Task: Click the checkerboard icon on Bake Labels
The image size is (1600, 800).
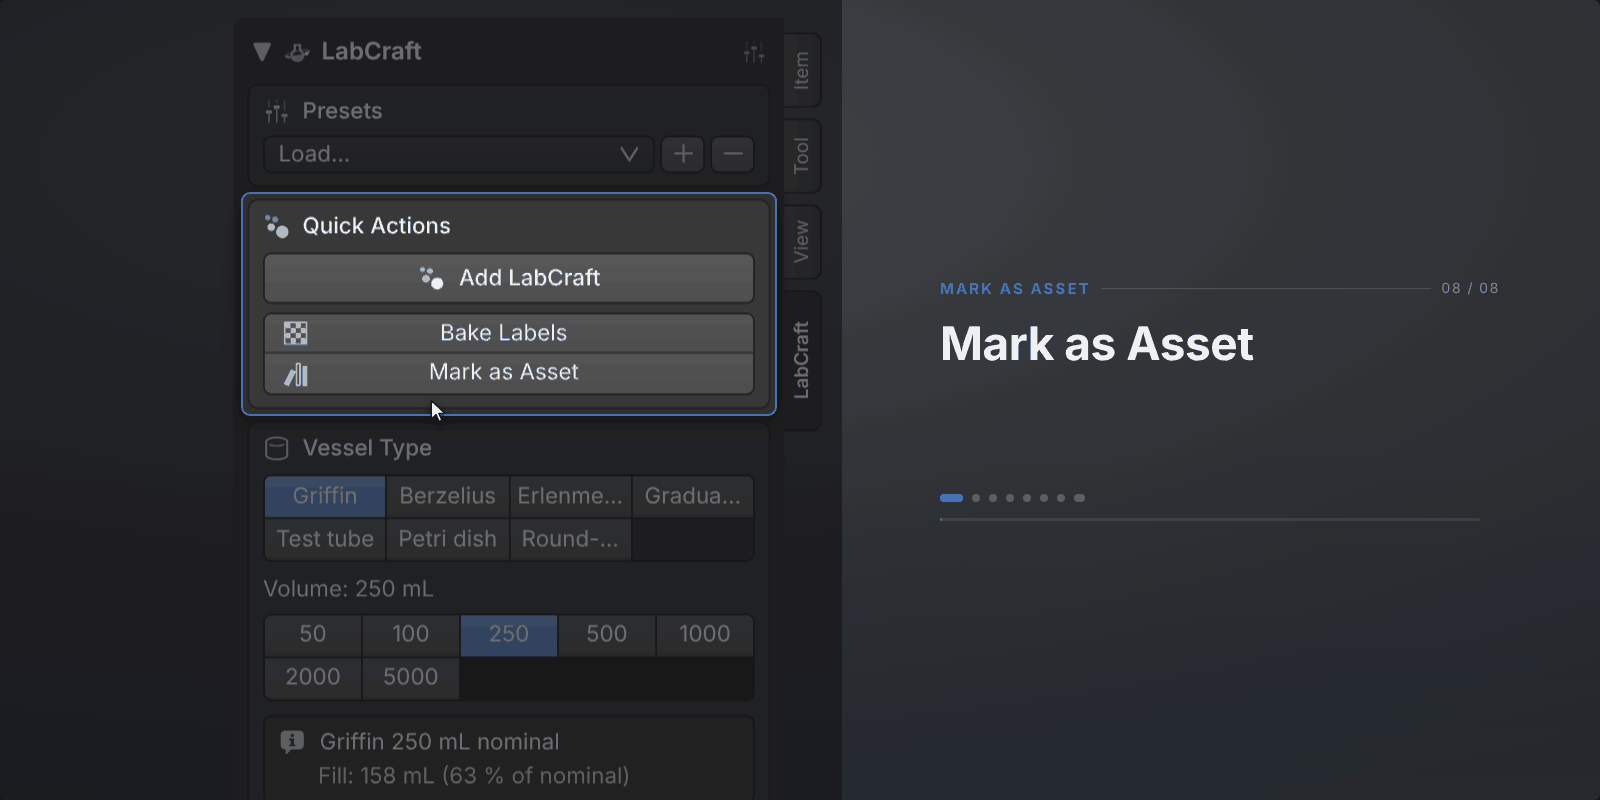Action: pyautogui.click(x=296, y=333)
